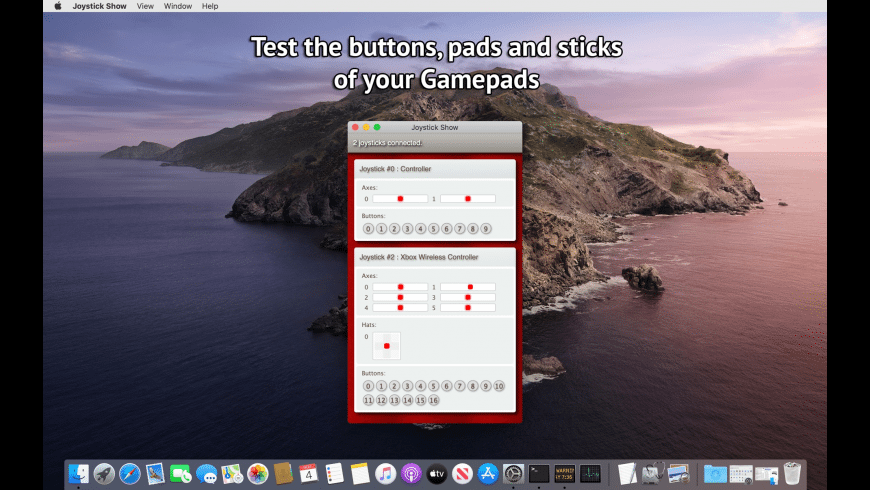Open Reminders from the Dock
Image resolution: width=870 pixels, height=490 pixels.
334,474
